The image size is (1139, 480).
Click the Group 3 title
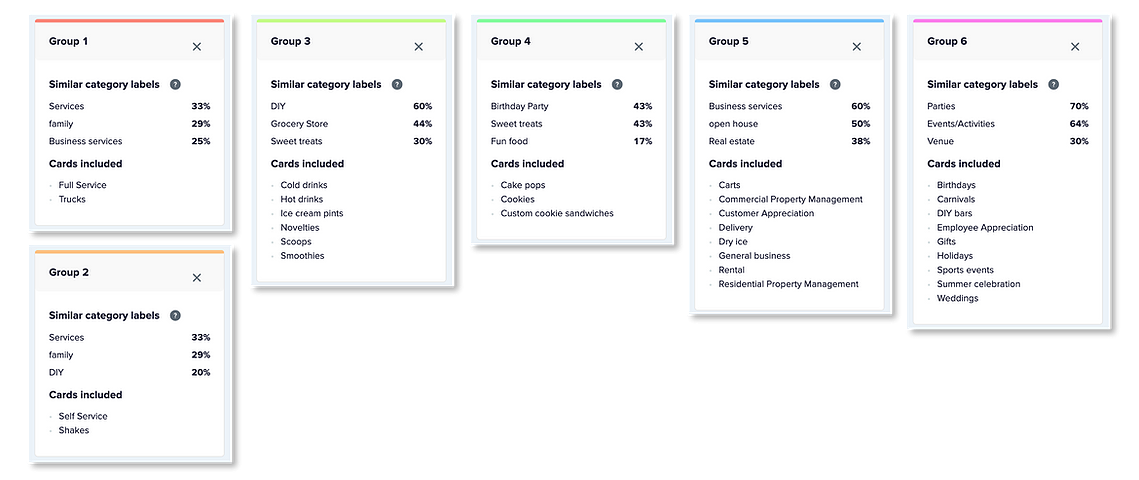click(x=291, y=41)
